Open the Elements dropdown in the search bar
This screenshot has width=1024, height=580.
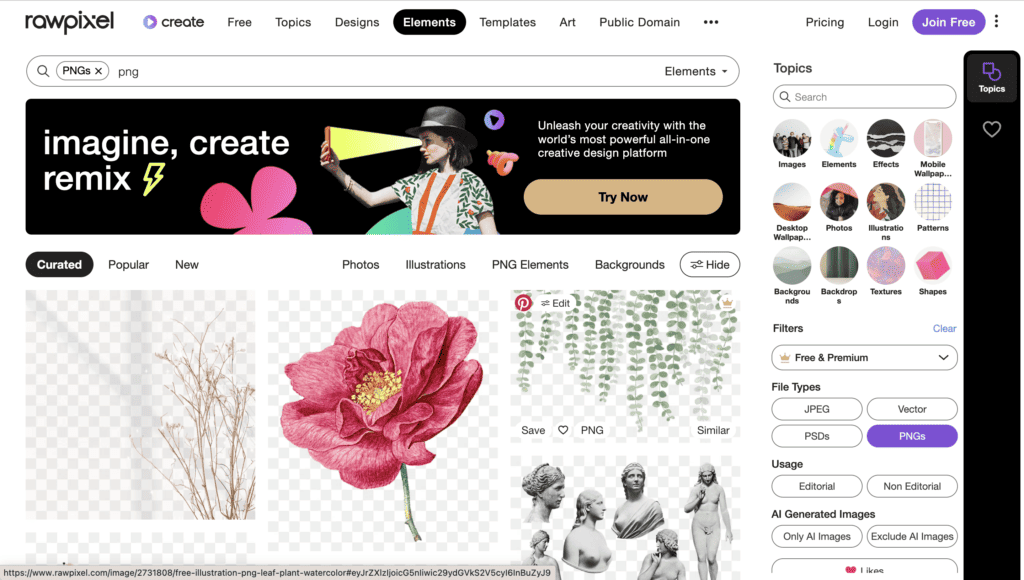coord(696,71)
